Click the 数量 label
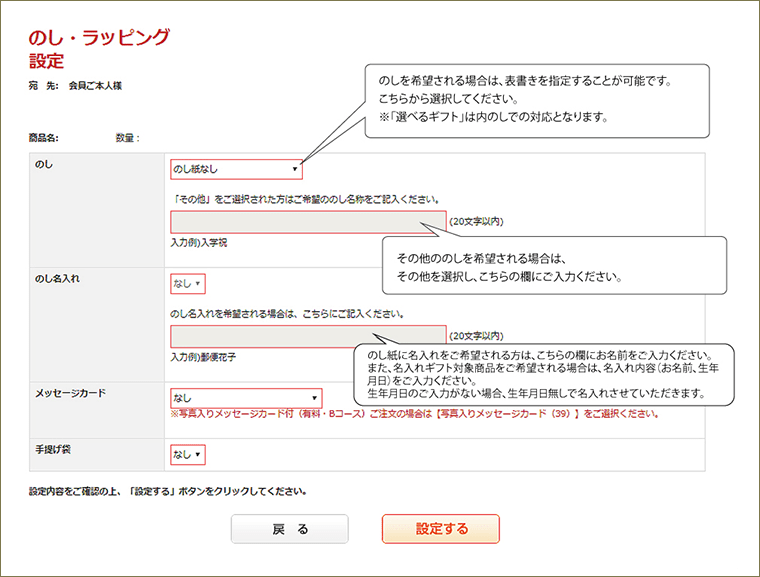 point(127,138)
